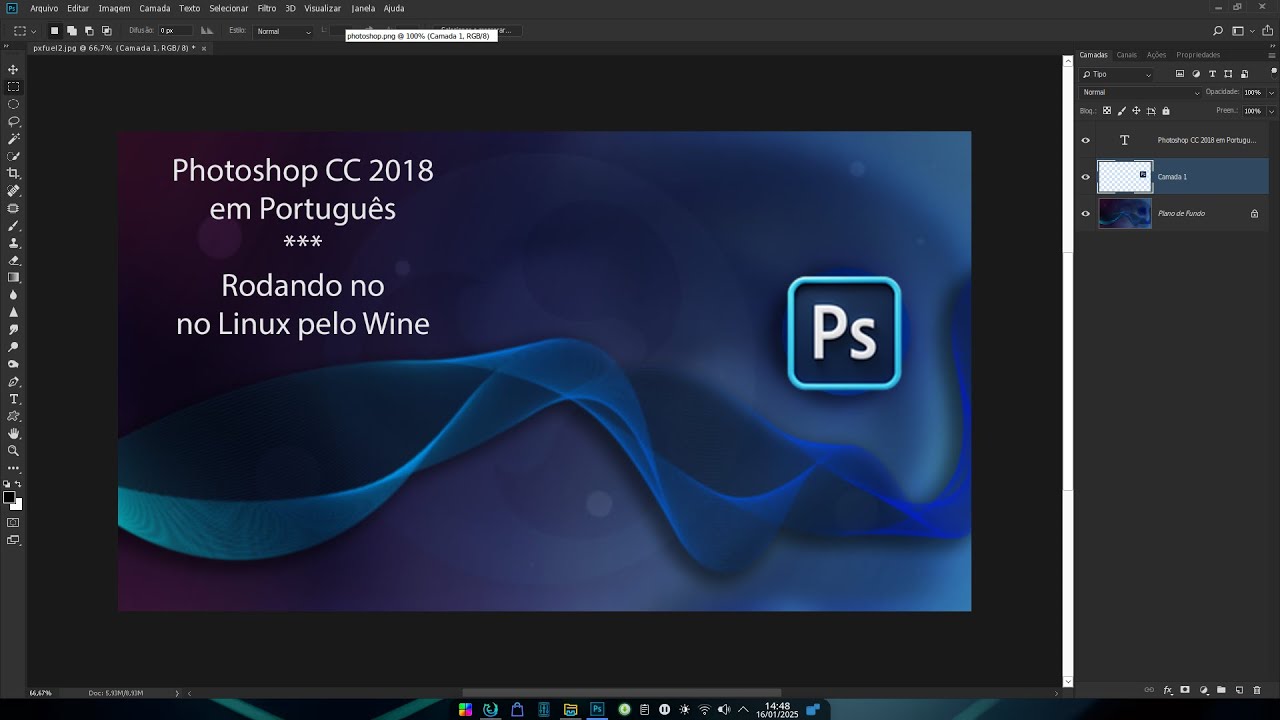Select the Crop tool
This screenshot has height=720, width=1280.
[x=13, y=173]
